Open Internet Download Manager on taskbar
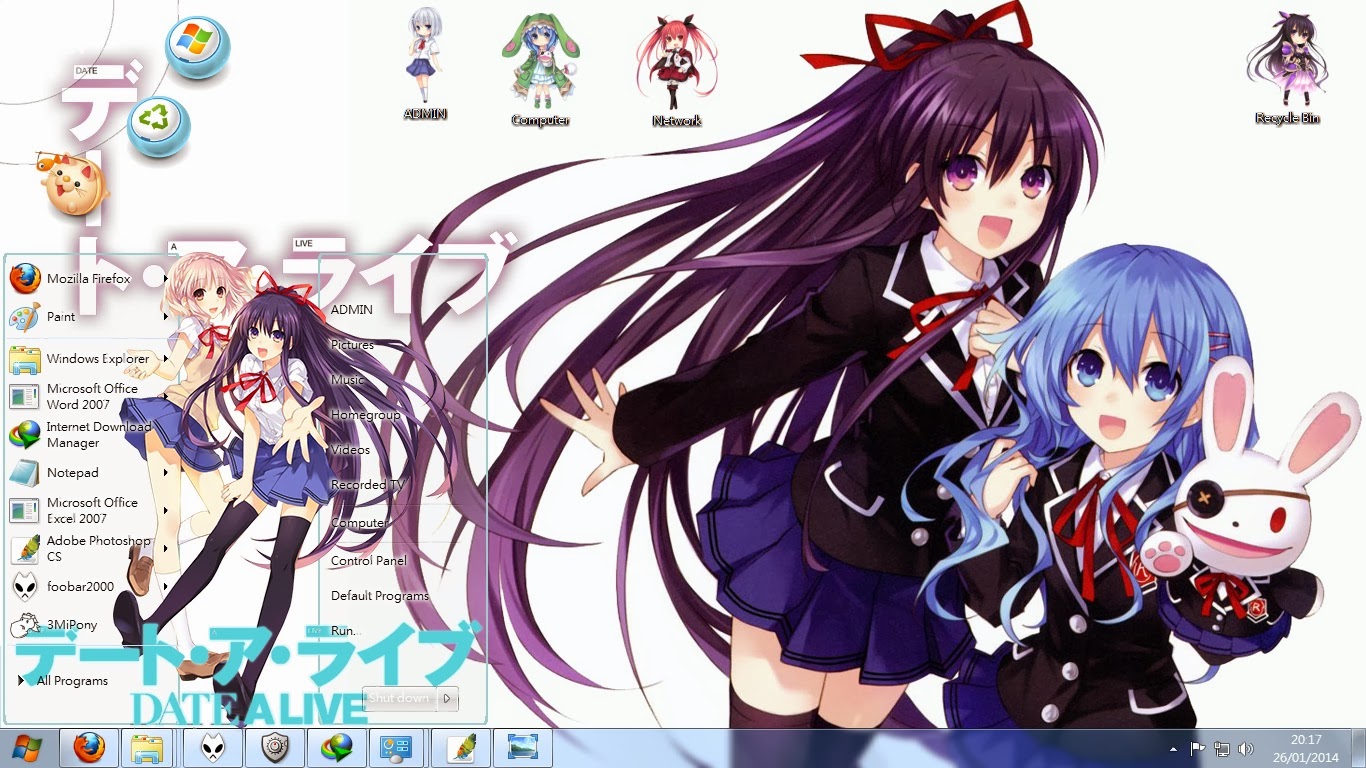 coord(337,748)
